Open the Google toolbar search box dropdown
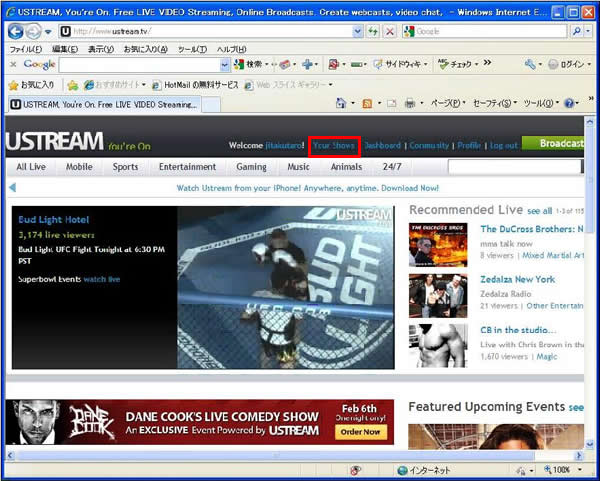600x481 pixels. 225,65
